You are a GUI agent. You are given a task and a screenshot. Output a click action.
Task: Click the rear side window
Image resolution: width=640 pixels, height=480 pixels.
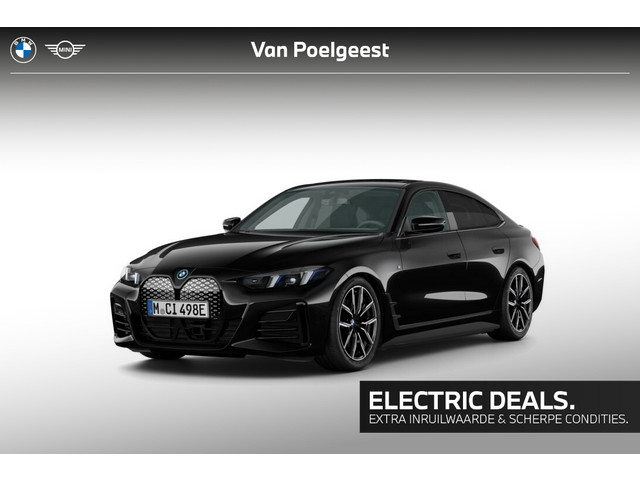coord(469,211)
